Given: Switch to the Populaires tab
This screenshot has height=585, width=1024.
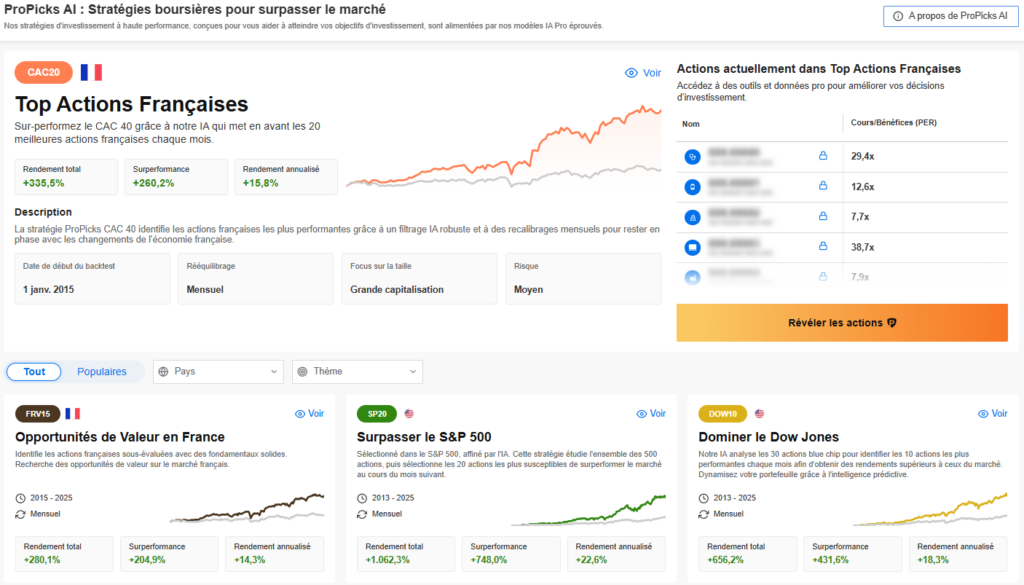Looking at the screenshot, I should point(102,372).
